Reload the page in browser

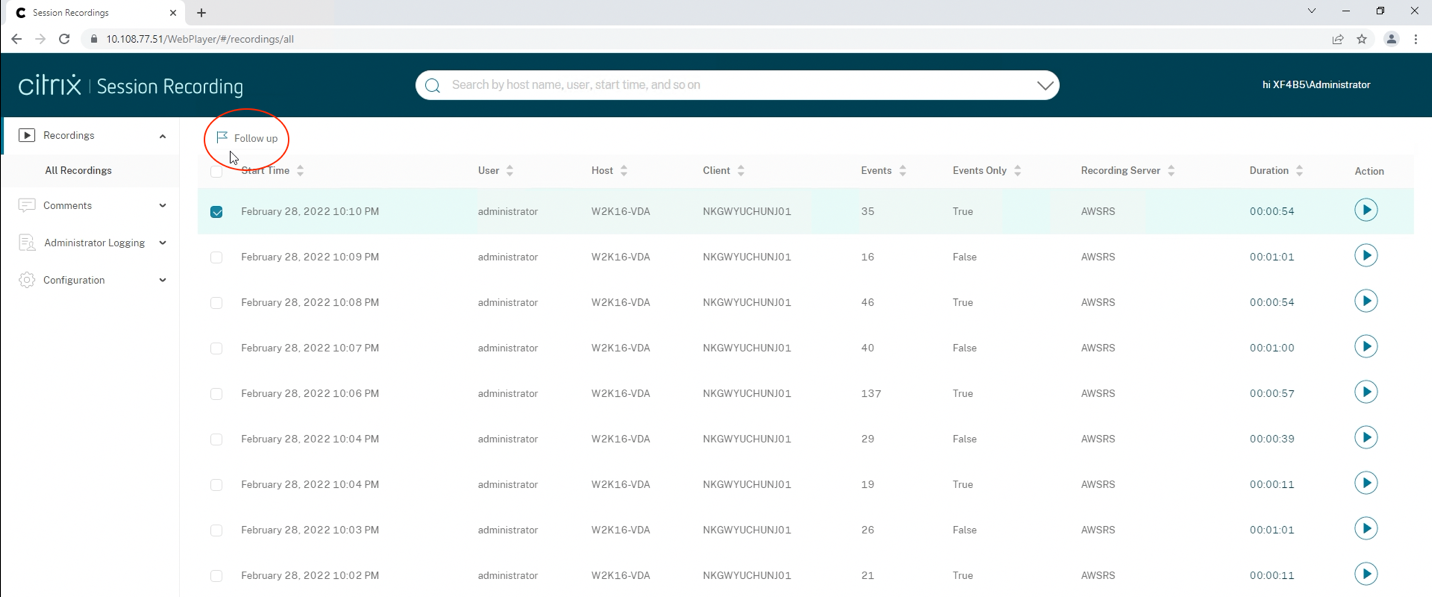pos(64,39)
